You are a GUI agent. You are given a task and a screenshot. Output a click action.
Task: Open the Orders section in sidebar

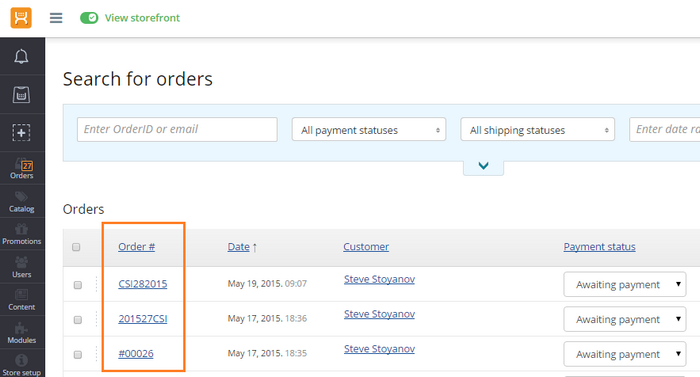pos(22,169)
